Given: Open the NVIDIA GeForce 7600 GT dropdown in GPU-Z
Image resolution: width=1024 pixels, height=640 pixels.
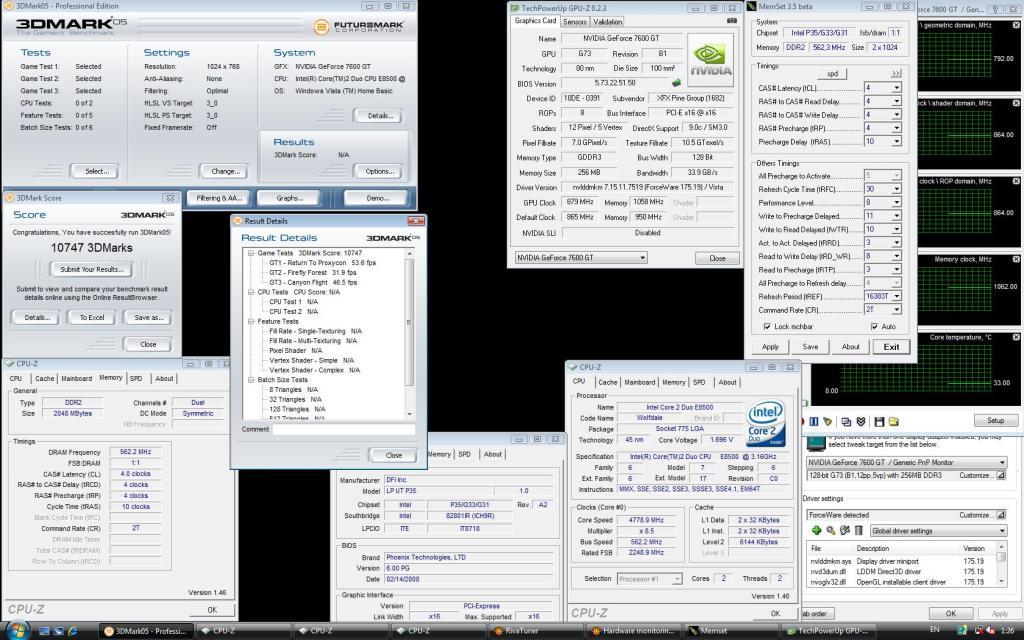Looking at the screenshot, I should 581,257.
